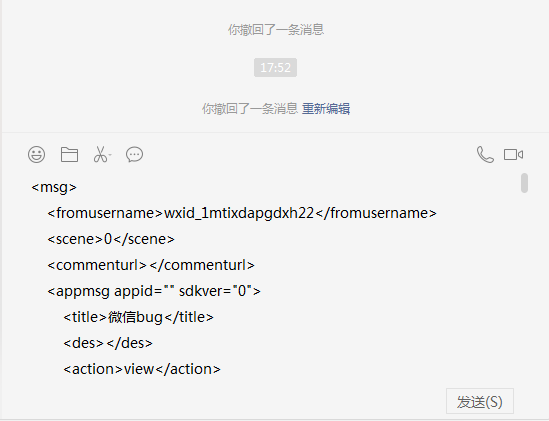Start a video call with camera icon

(x=513, y=154)
